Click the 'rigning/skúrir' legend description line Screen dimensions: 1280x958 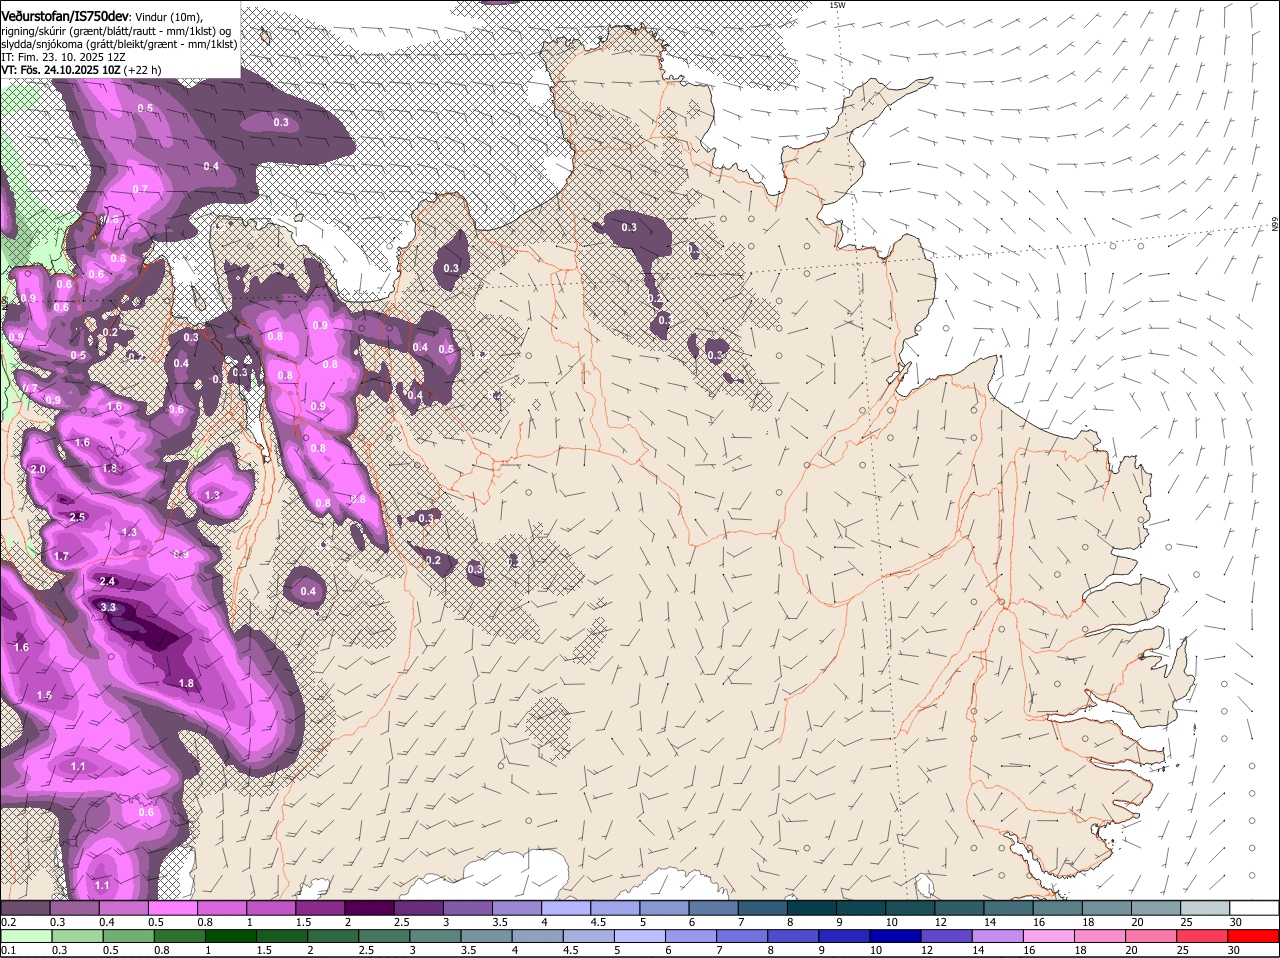coord(118,31)
